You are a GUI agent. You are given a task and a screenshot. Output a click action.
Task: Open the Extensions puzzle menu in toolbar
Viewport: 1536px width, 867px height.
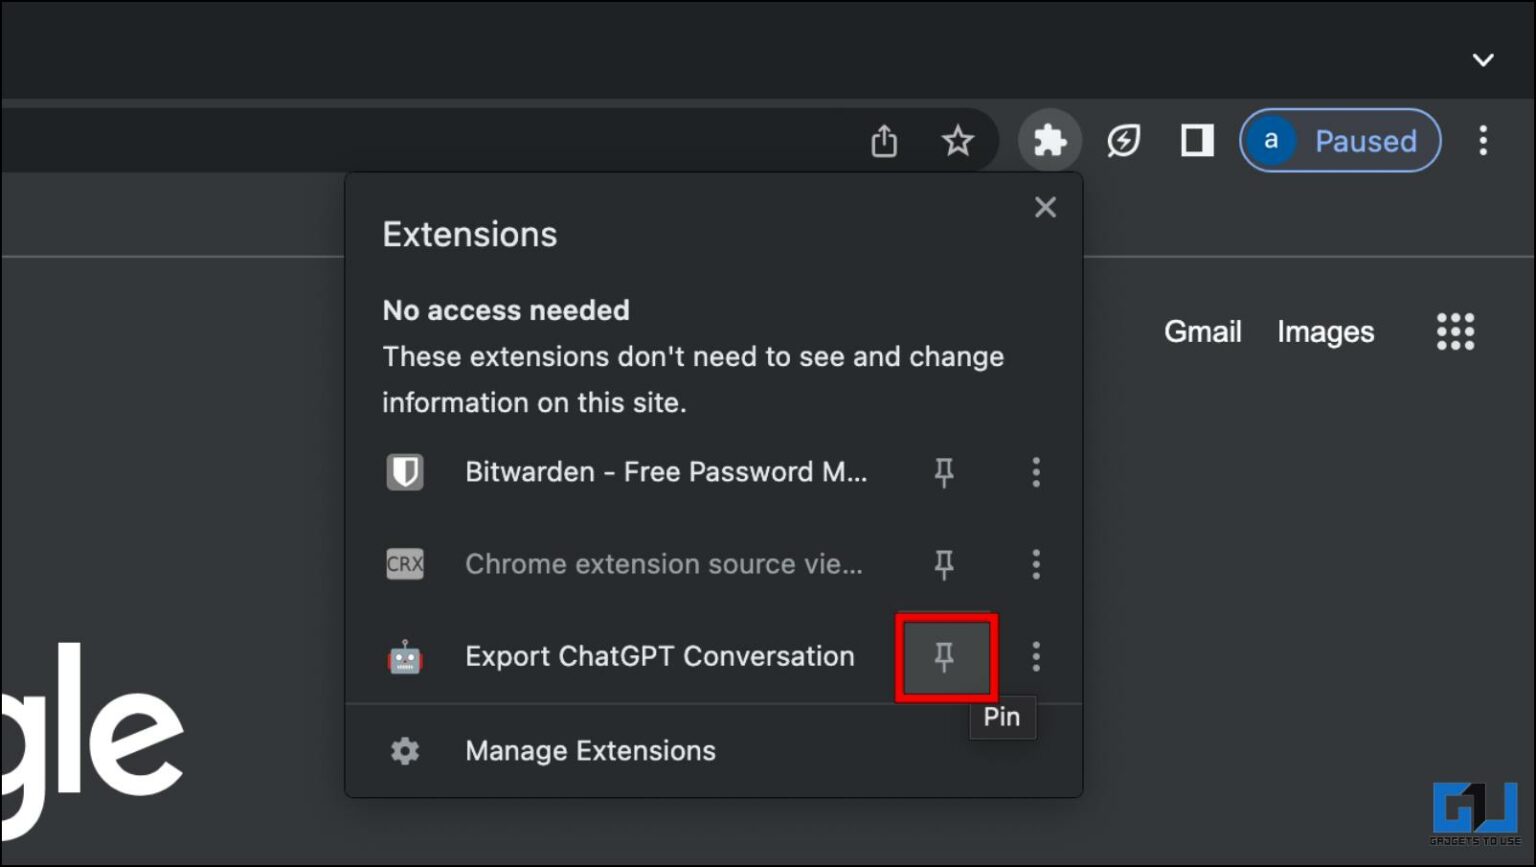[x=1049, y=140]
